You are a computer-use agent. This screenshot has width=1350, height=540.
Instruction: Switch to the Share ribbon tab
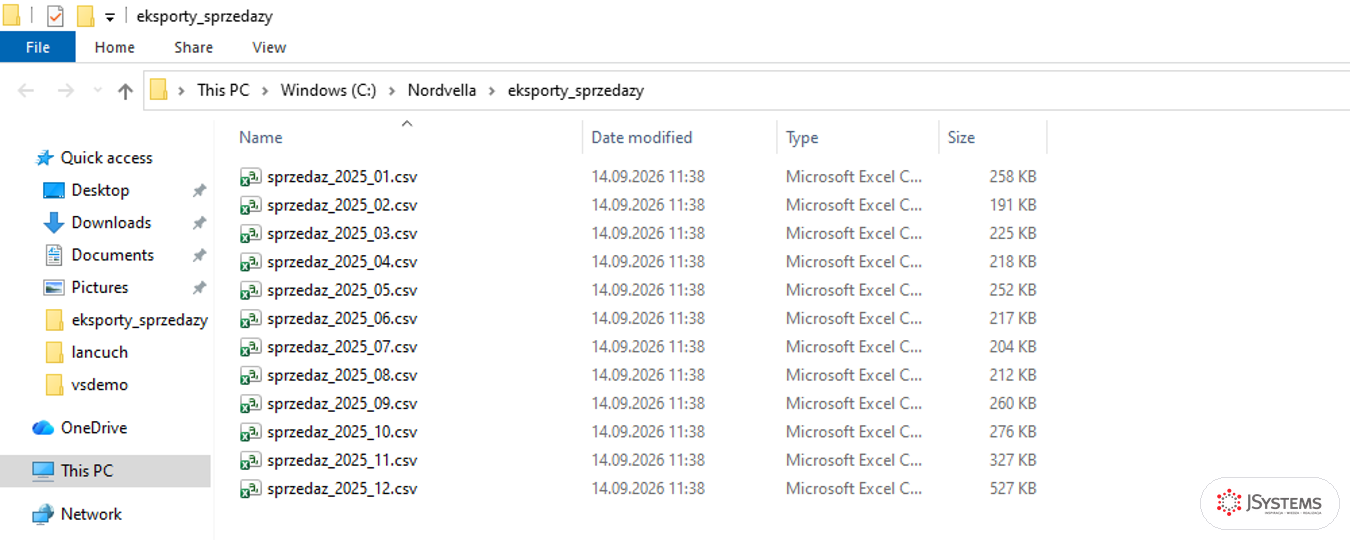(x=193, y=47)
